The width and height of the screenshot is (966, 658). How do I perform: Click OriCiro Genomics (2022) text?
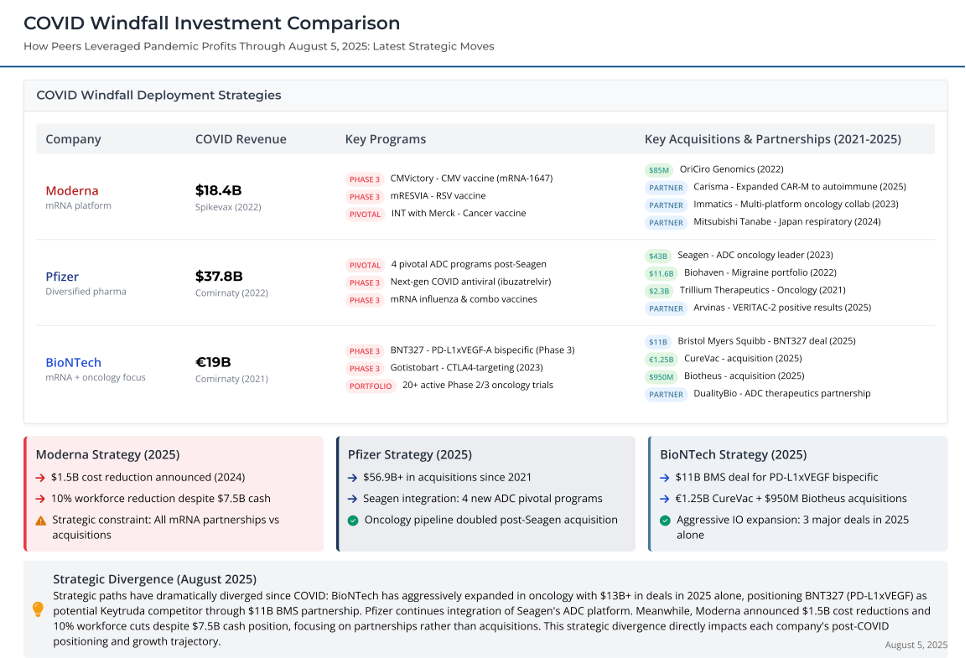click(x=731, y=169)
